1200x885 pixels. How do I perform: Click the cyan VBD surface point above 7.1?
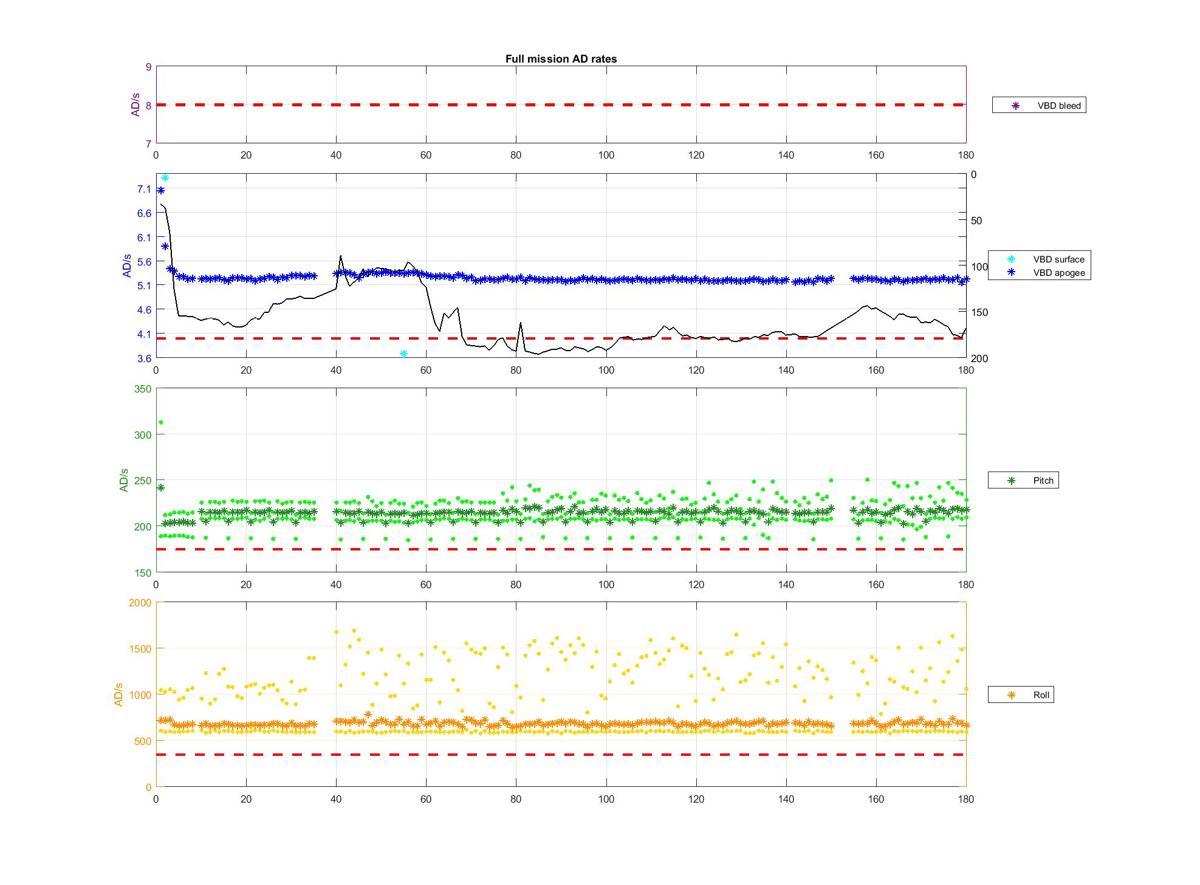[165, 178]
